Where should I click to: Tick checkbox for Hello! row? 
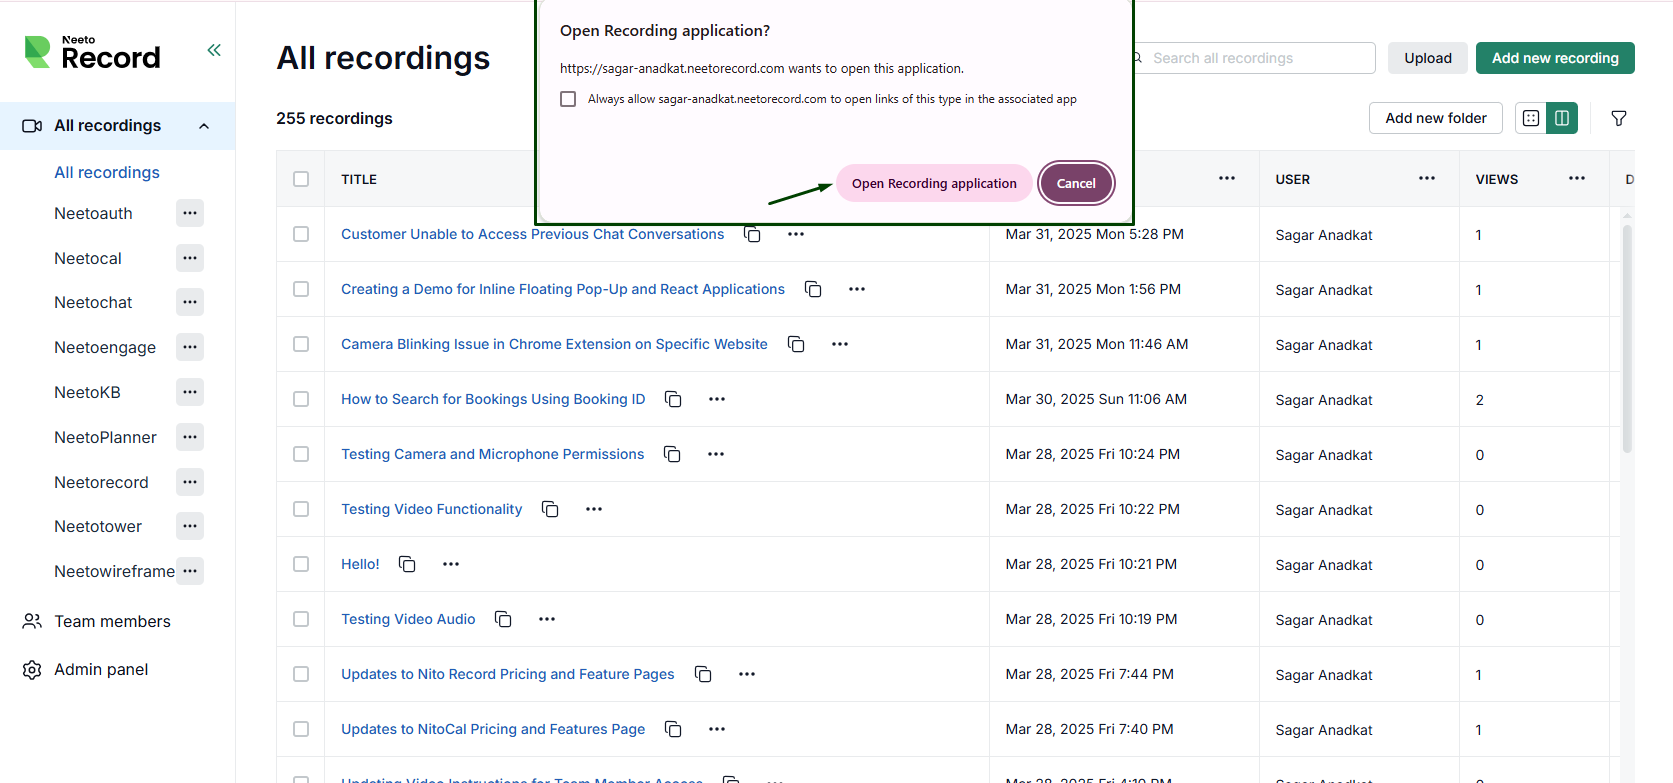301,564
